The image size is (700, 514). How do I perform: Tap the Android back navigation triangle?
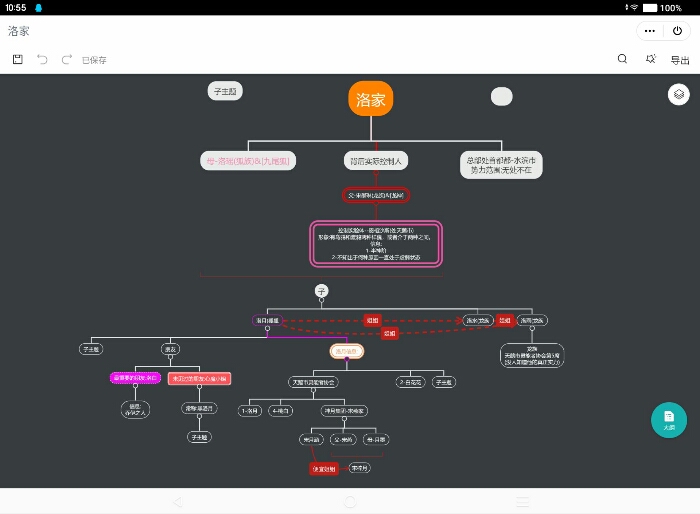177,501
